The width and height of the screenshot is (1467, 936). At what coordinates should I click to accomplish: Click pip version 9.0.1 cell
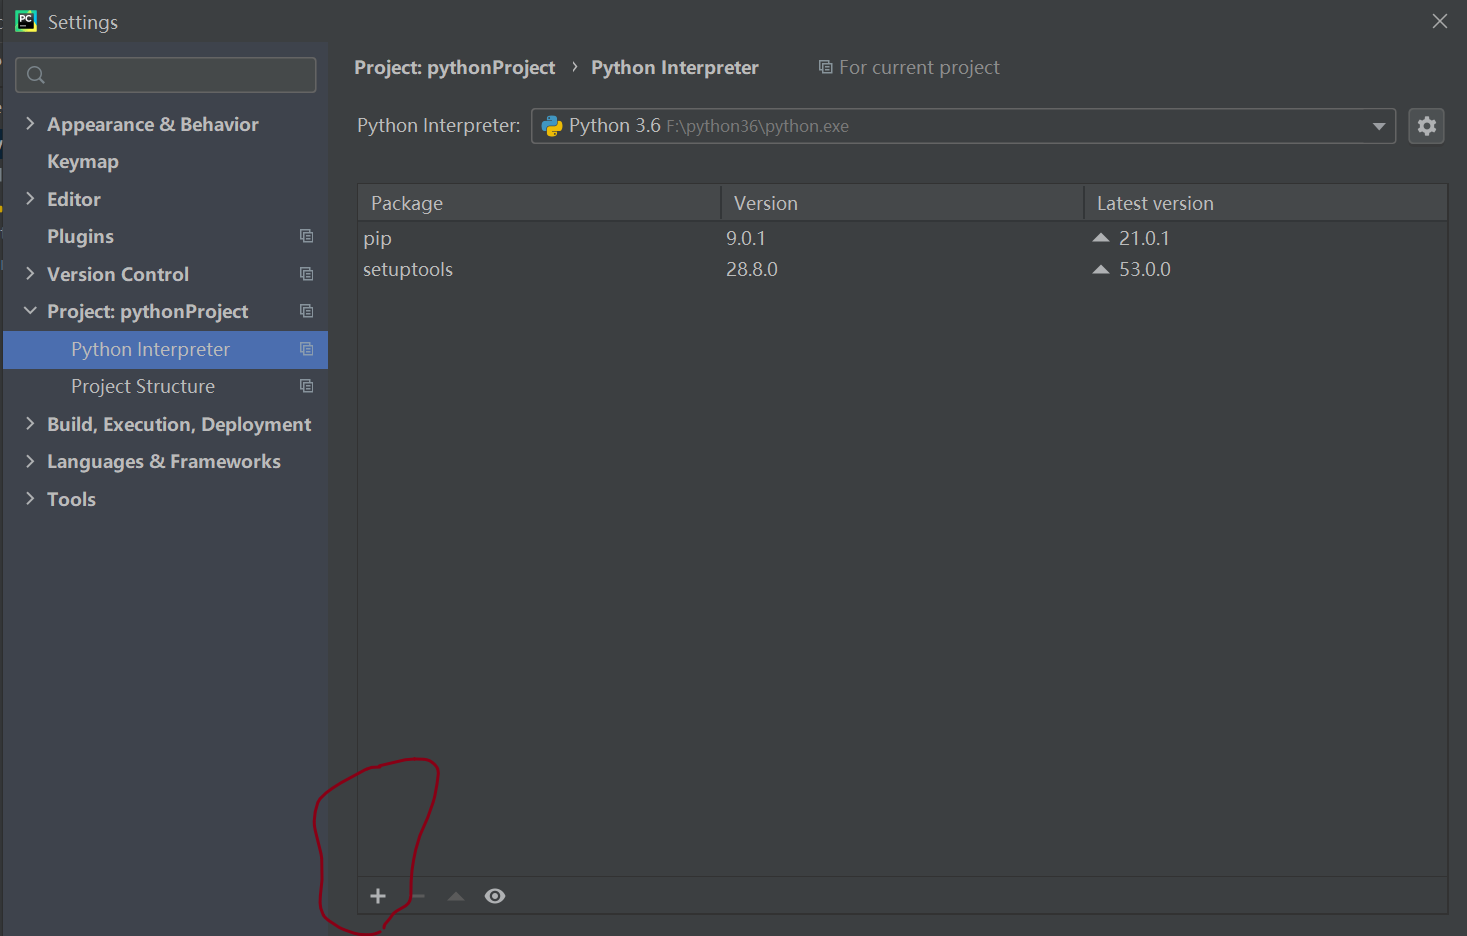pyautogui.click(x=746, y=238)
